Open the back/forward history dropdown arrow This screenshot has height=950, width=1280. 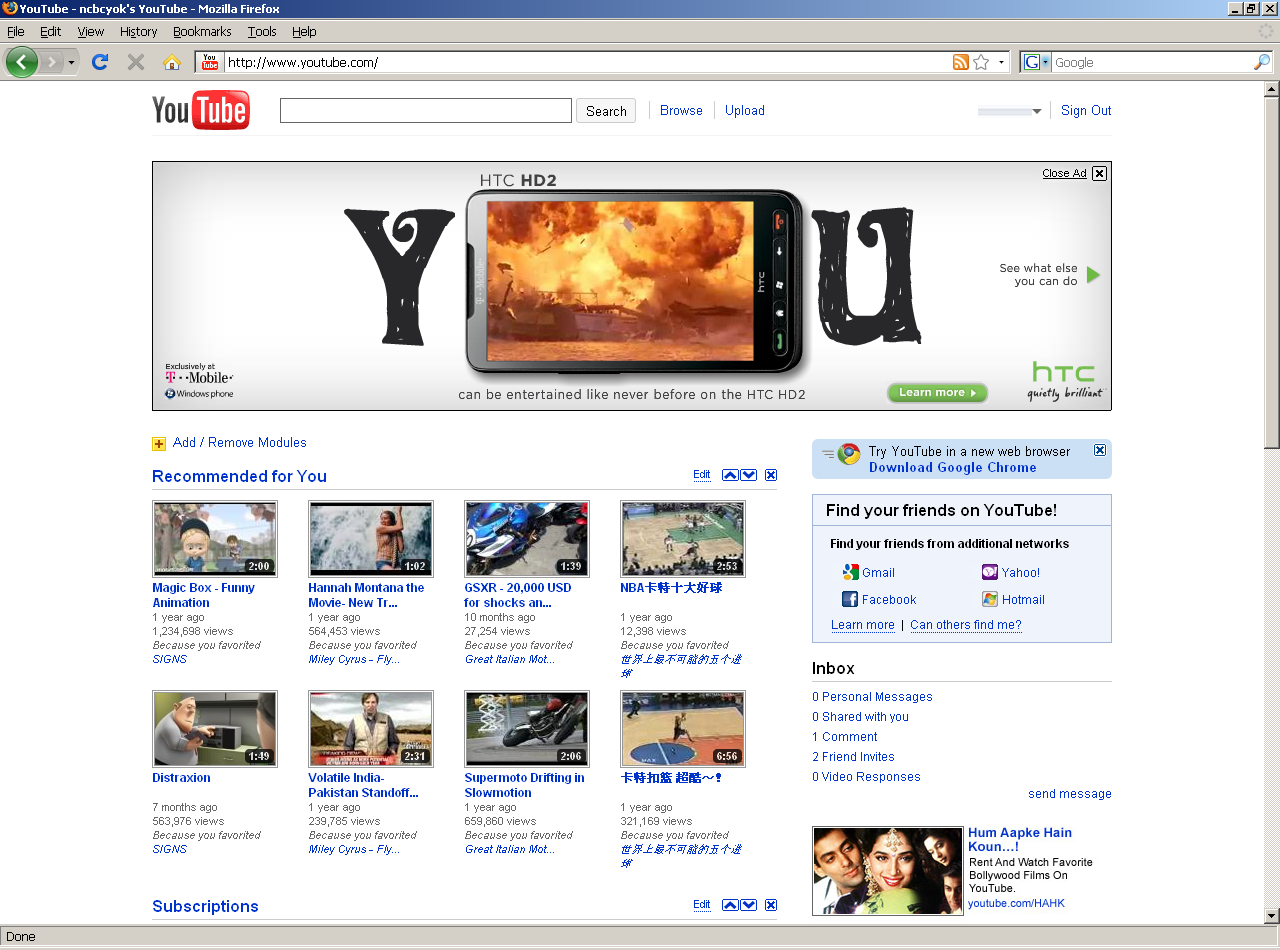(71, 62)
